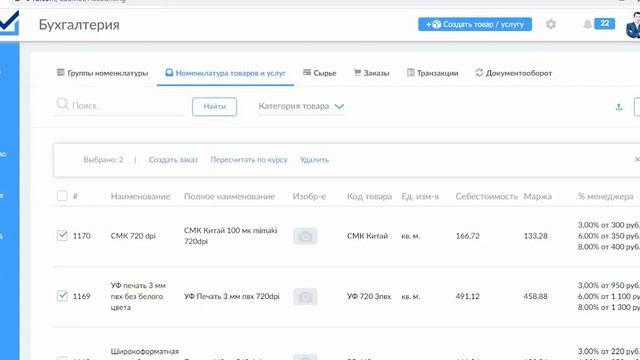This screenshot has height=360, width=640.
Task: Click the Документооборот refresh icon
Action: (x=479, y=72)
